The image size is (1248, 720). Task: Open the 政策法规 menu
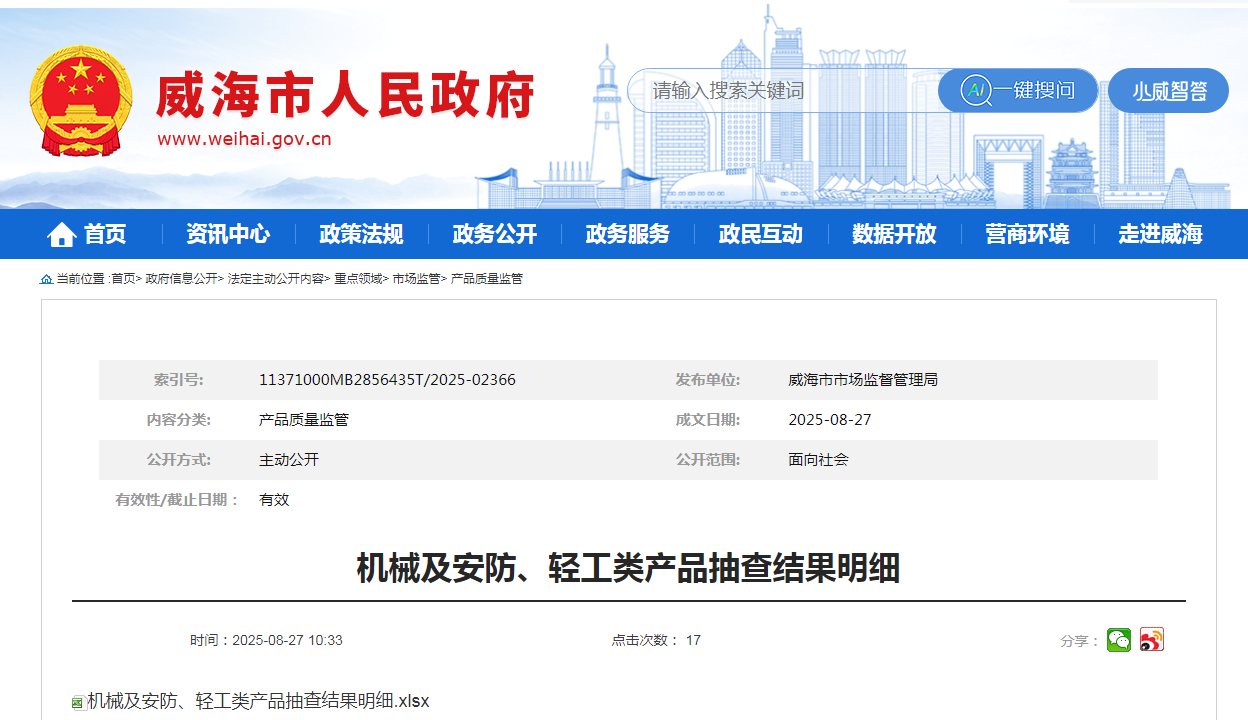click(361, 235)
